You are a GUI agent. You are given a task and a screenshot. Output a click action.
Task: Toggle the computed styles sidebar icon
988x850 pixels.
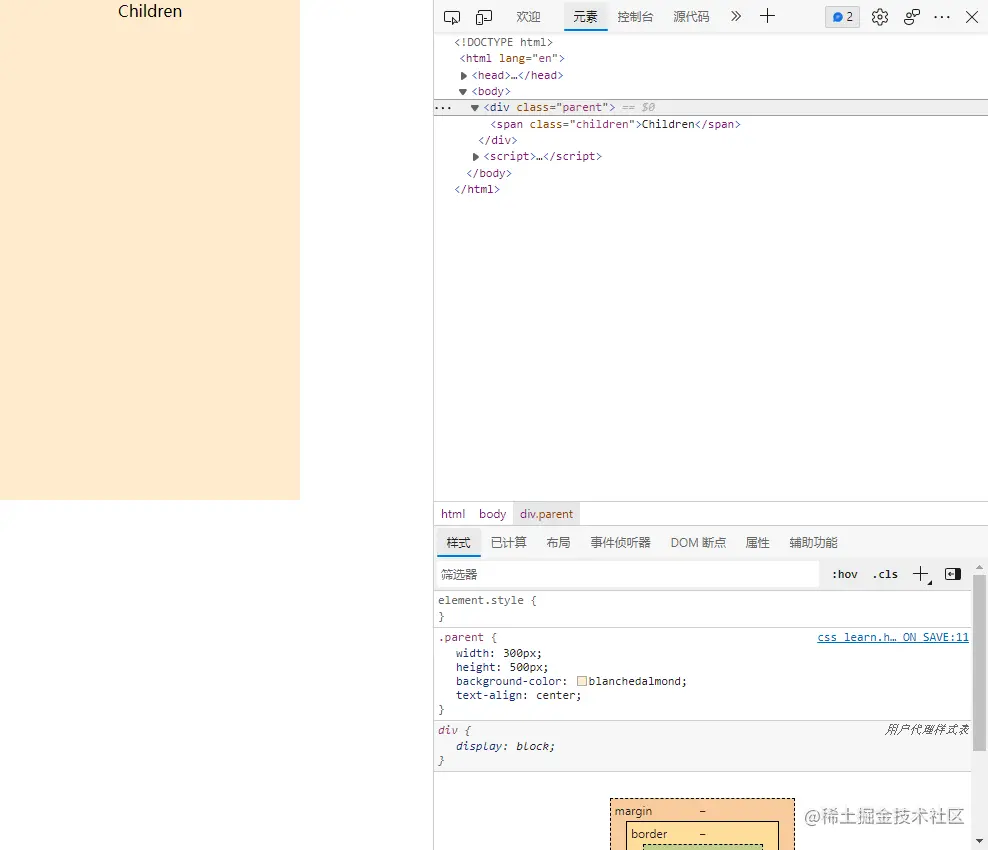tap(953, 574)
